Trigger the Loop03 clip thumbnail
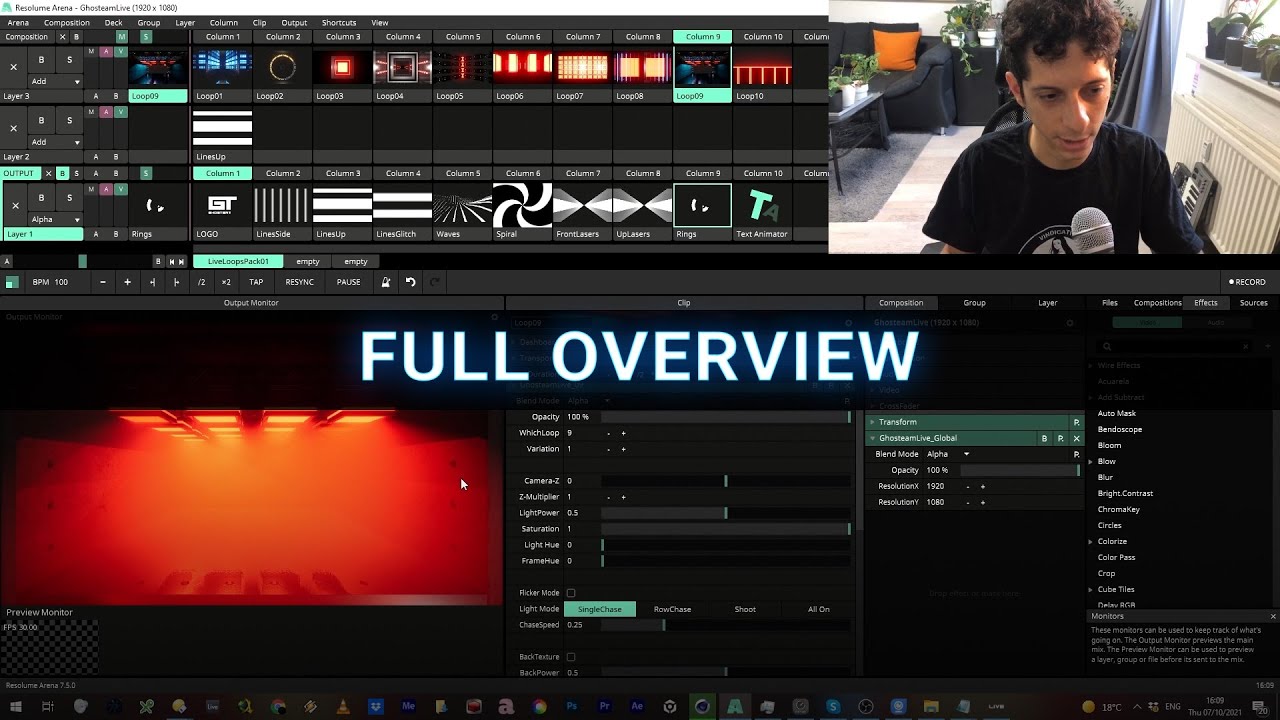The width and height of the screenshot is (1280, 720). click(342, 67)
